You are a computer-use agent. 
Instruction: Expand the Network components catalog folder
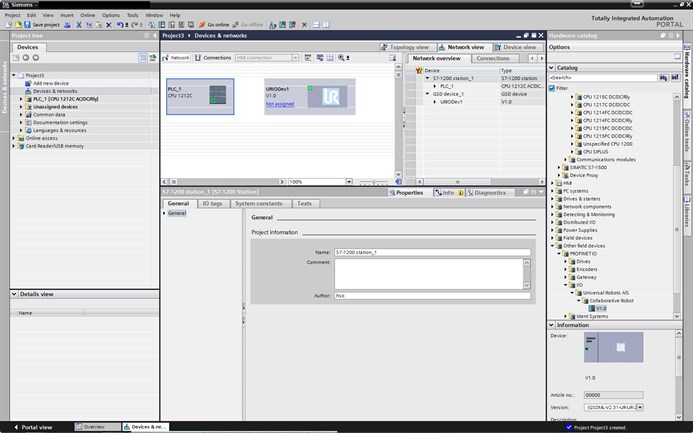(552, 207)
